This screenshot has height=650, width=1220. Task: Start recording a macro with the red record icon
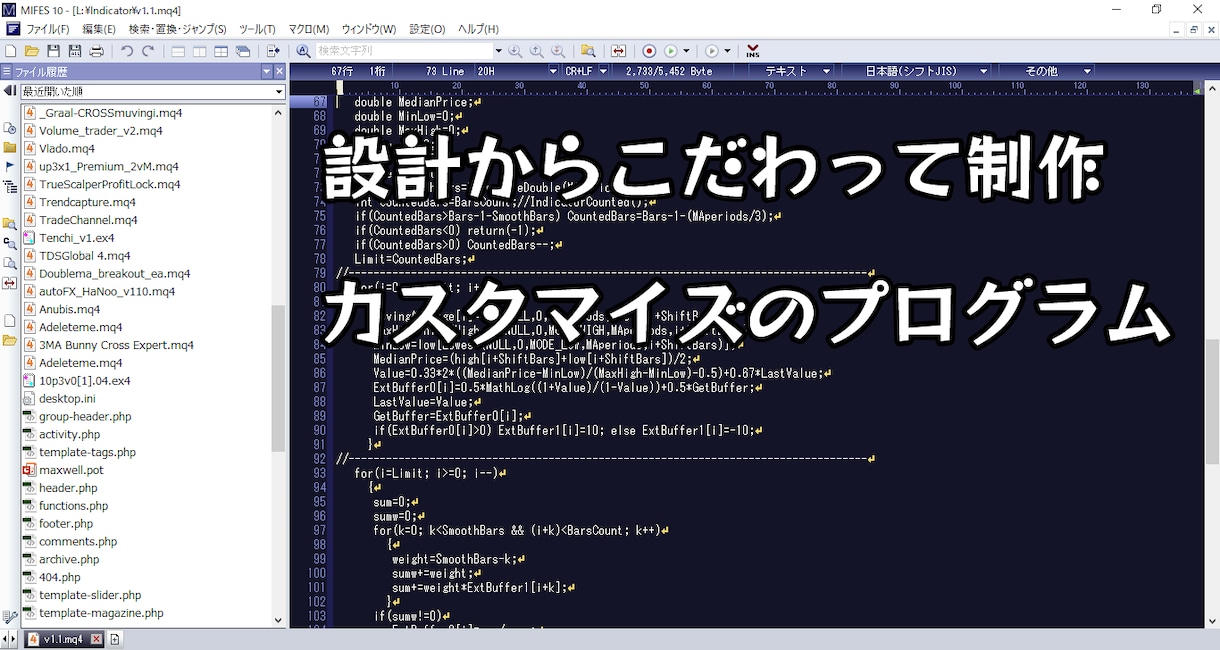[x=649, y=51]
